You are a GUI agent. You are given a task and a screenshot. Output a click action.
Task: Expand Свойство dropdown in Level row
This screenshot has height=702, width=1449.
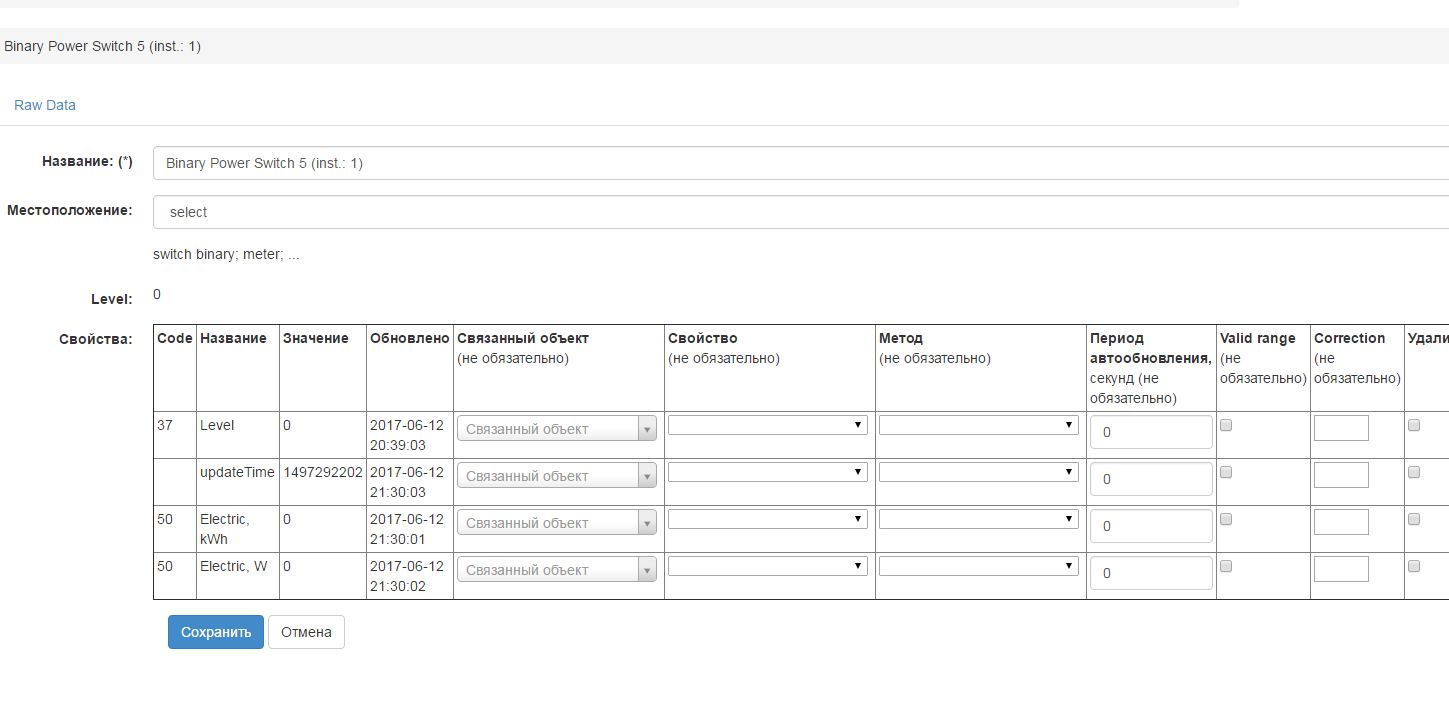(x=768, y=425)
